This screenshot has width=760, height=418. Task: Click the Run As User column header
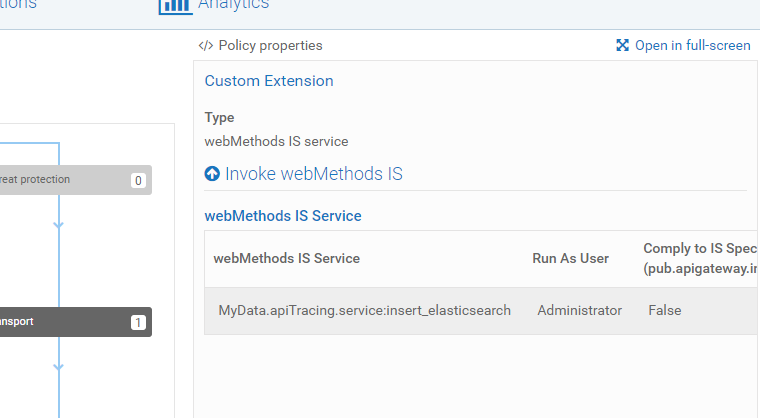tap(570, 258)
